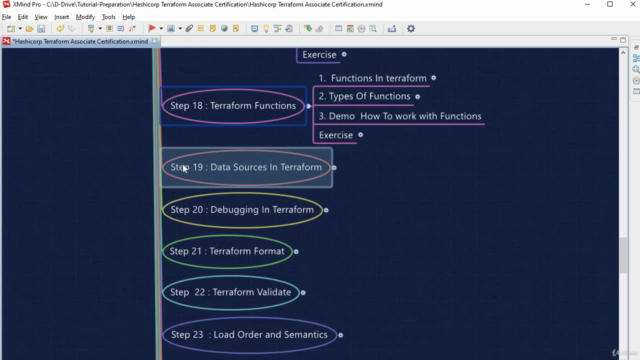Expand dot beside top Exercise topic

[344, 54]
